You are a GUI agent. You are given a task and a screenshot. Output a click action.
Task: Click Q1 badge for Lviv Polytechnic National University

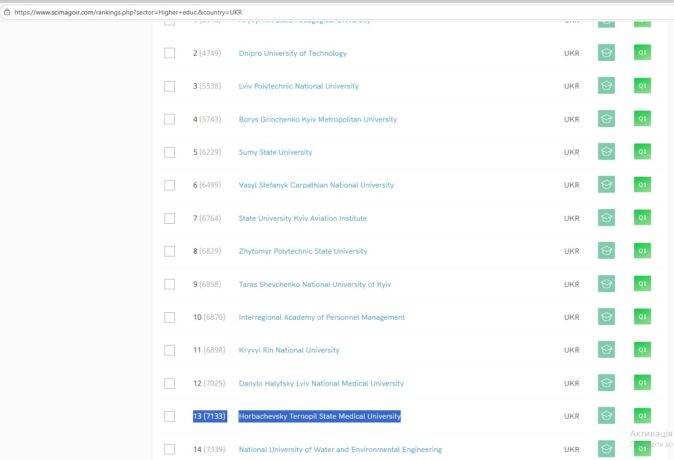point(642,86)
